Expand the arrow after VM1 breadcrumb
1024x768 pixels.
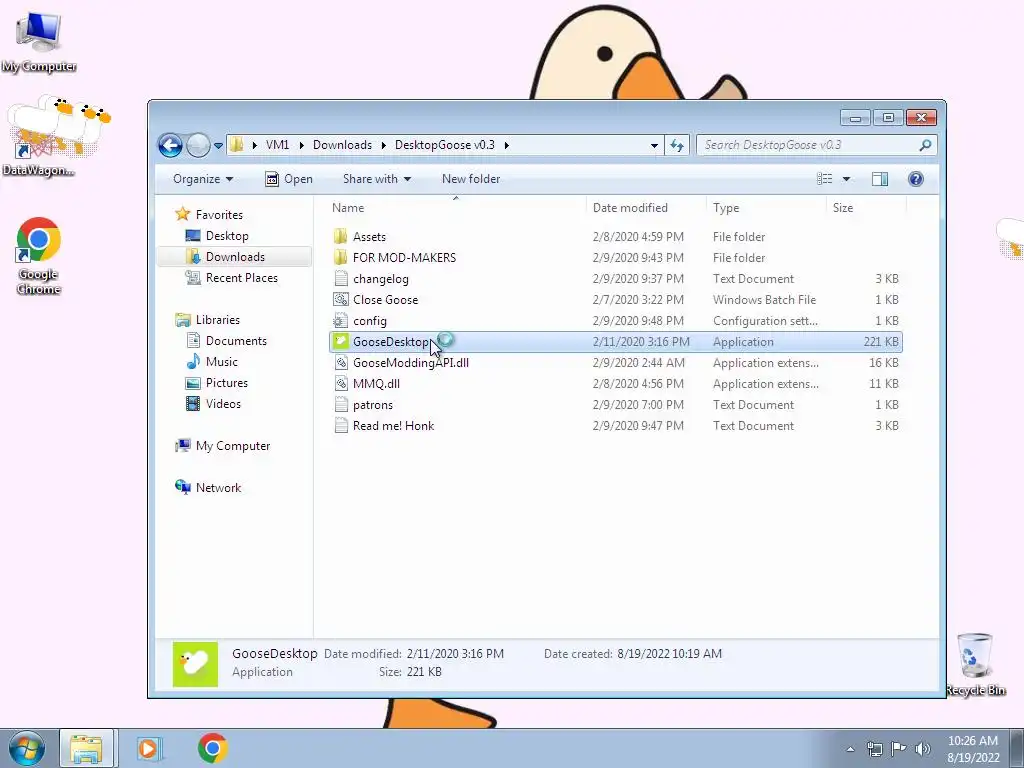point(301,145)
